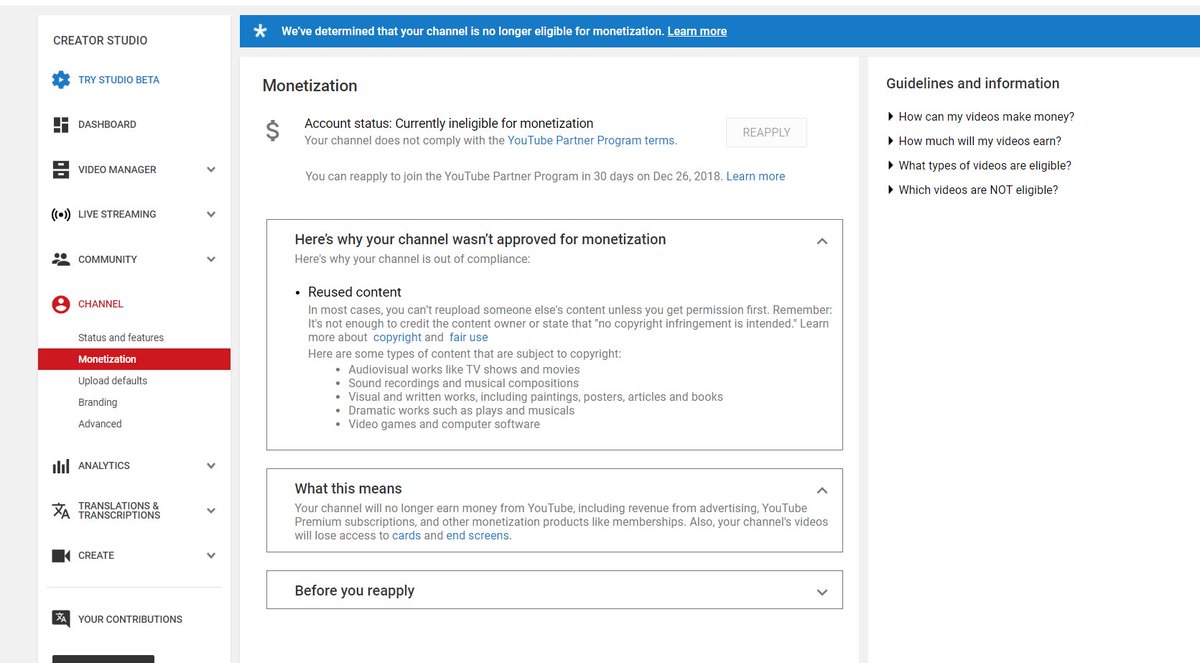Click the Creator Studio heading
1200x663 pixels.
coord(100,41)
